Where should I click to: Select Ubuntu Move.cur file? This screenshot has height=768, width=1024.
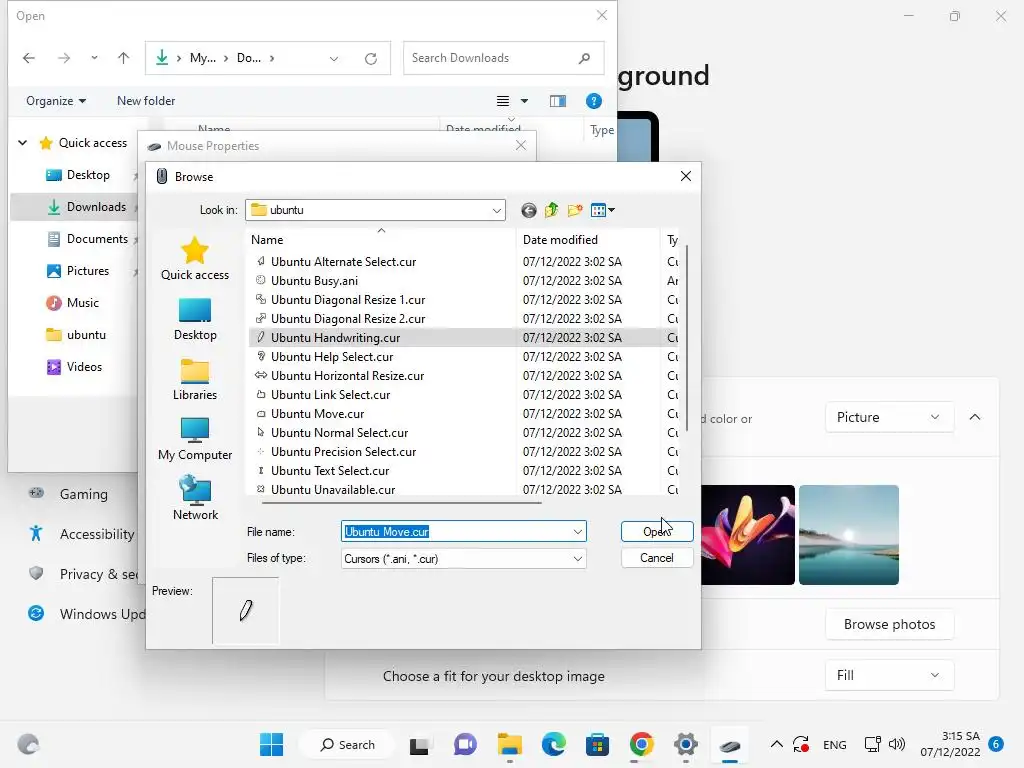(x=317, y=413)
